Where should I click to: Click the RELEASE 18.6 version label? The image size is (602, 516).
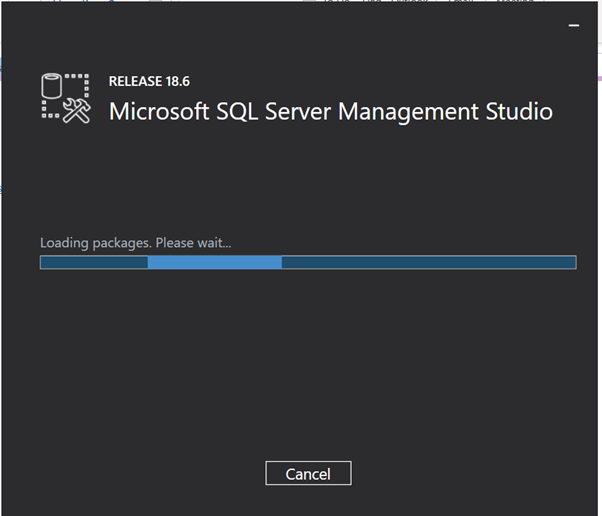[x=147, y=80]
